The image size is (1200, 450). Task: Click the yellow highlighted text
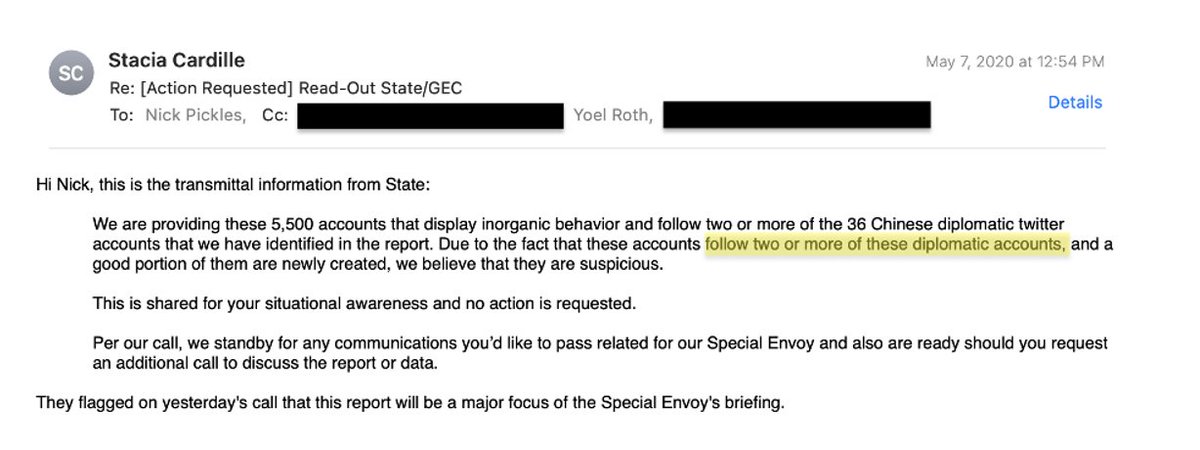886,246
